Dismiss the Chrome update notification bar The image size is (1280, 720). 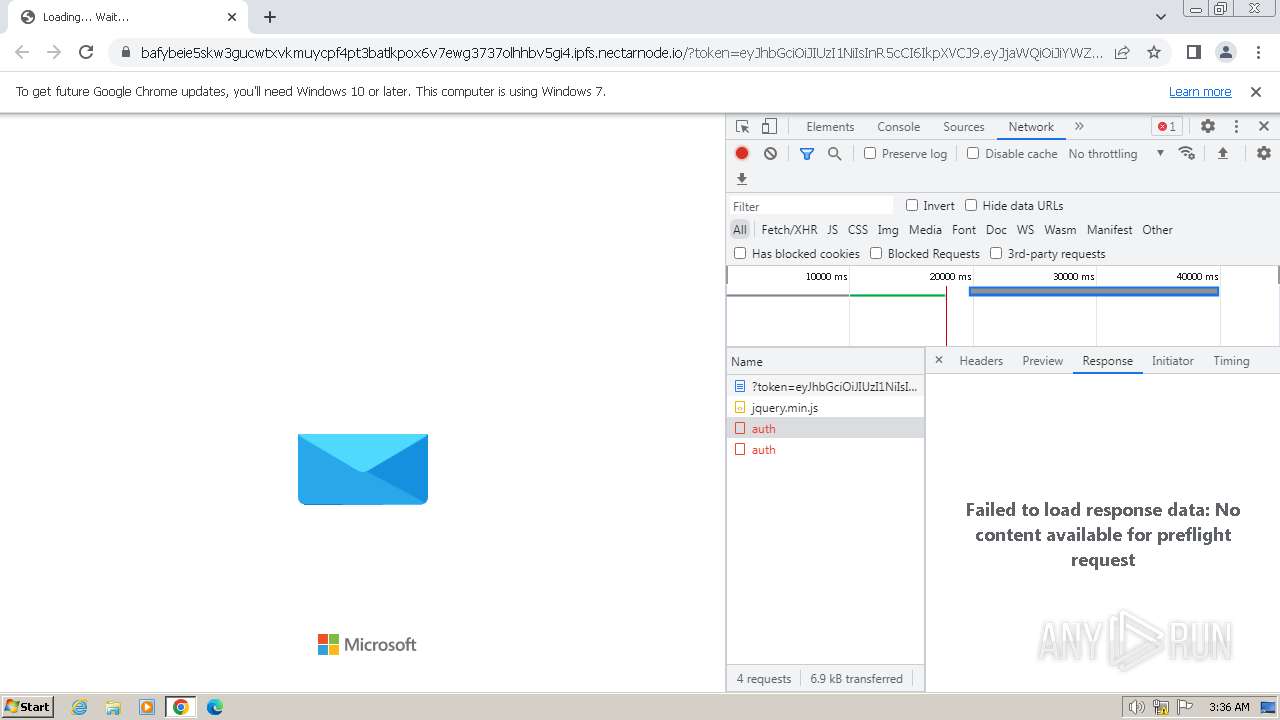point(1256,92)
